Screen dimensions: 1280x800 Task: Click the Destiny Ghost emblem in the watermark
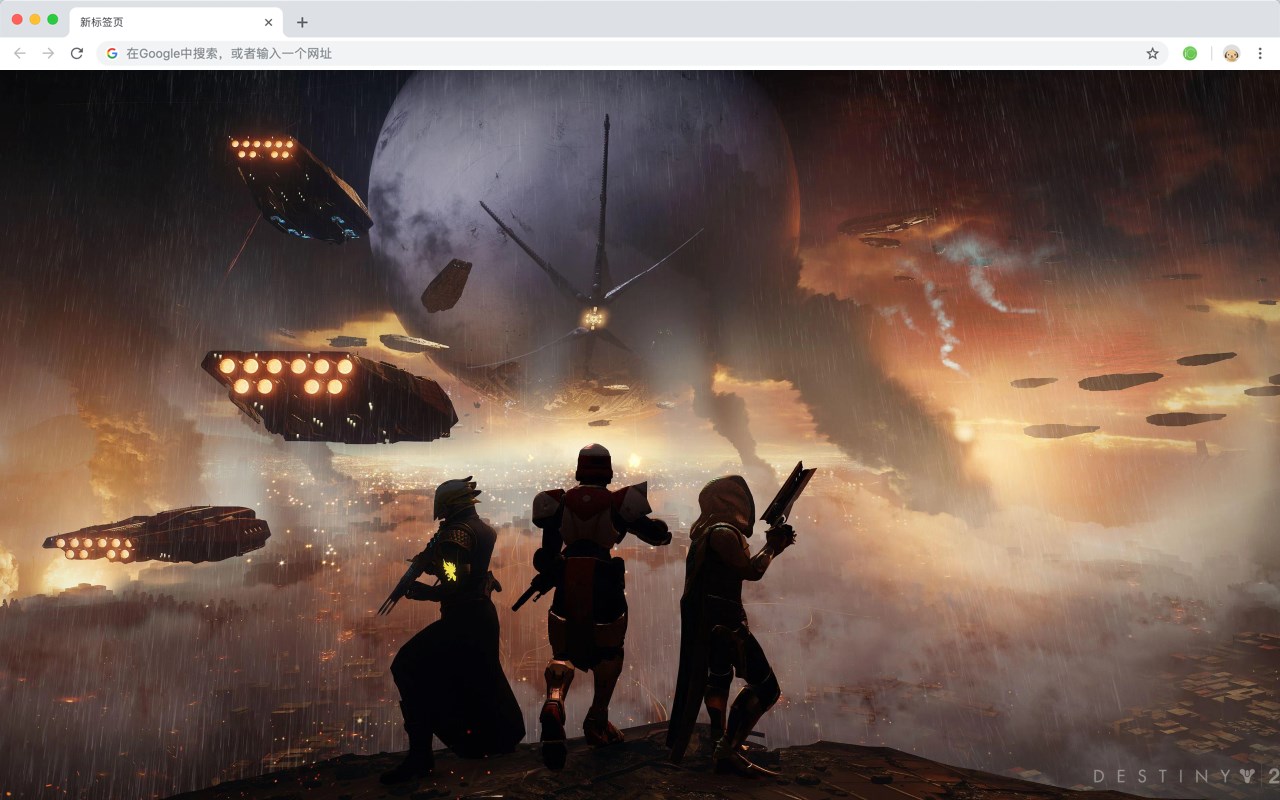[1248, 776]
